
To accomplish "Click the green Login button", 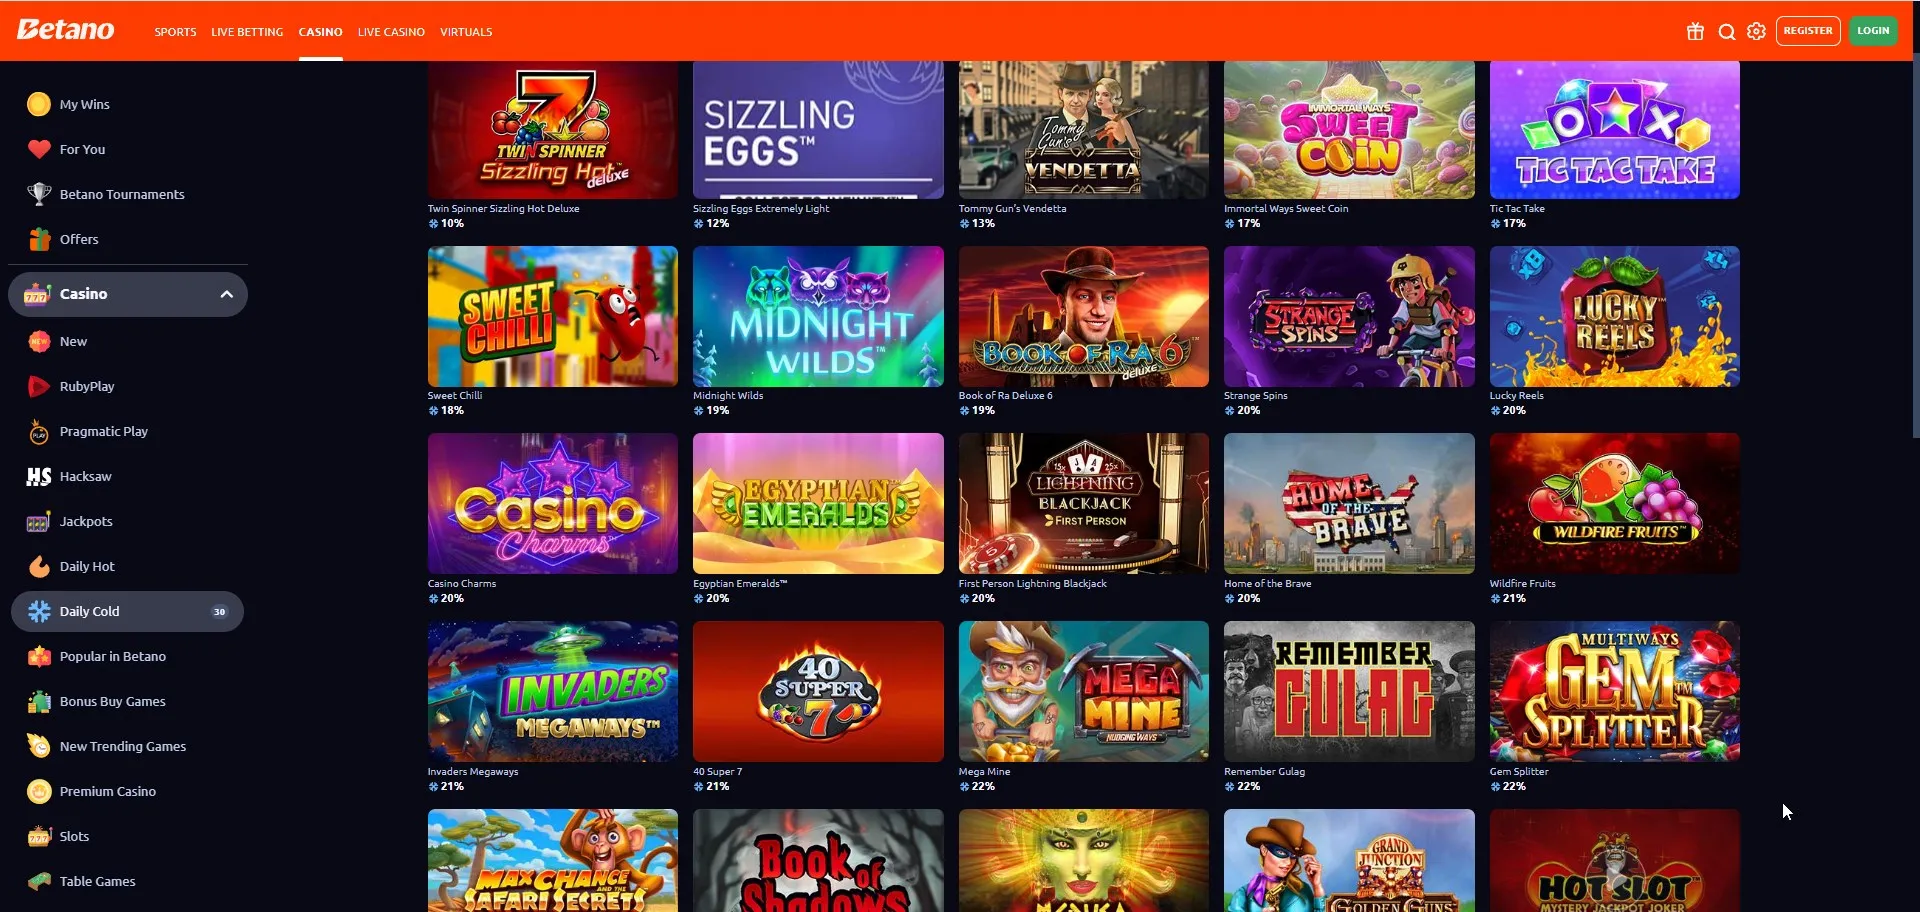I will (1873, 31).
